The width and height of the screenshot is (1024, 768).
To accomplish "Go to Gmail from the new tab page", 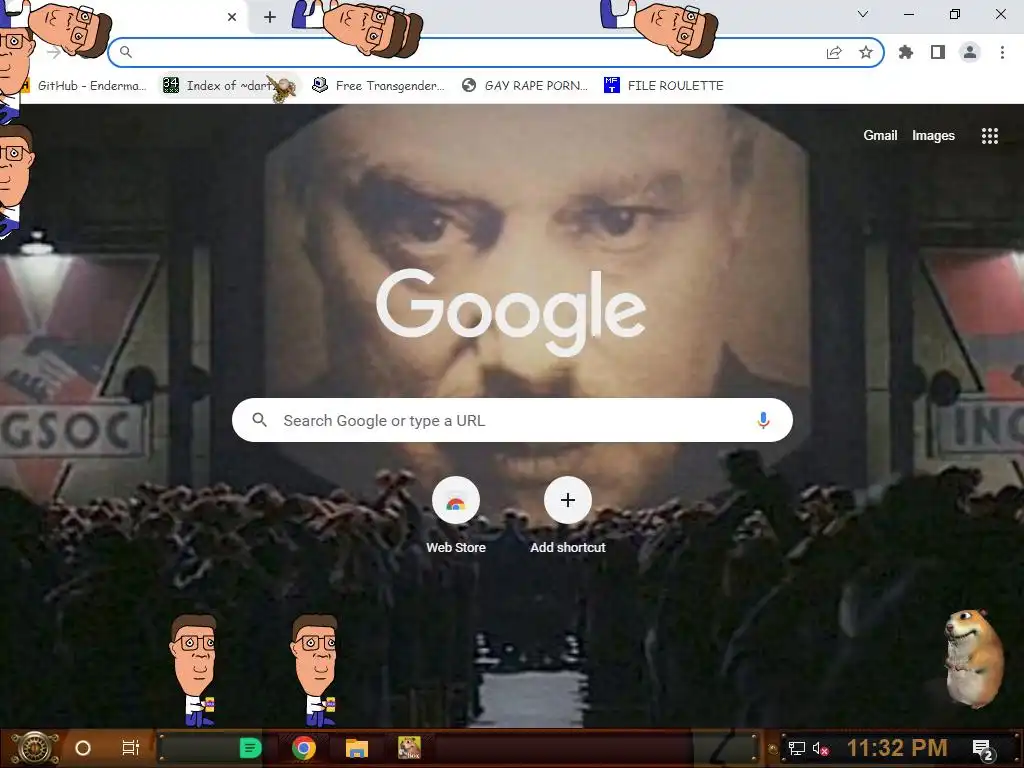I will click(880, 135).
